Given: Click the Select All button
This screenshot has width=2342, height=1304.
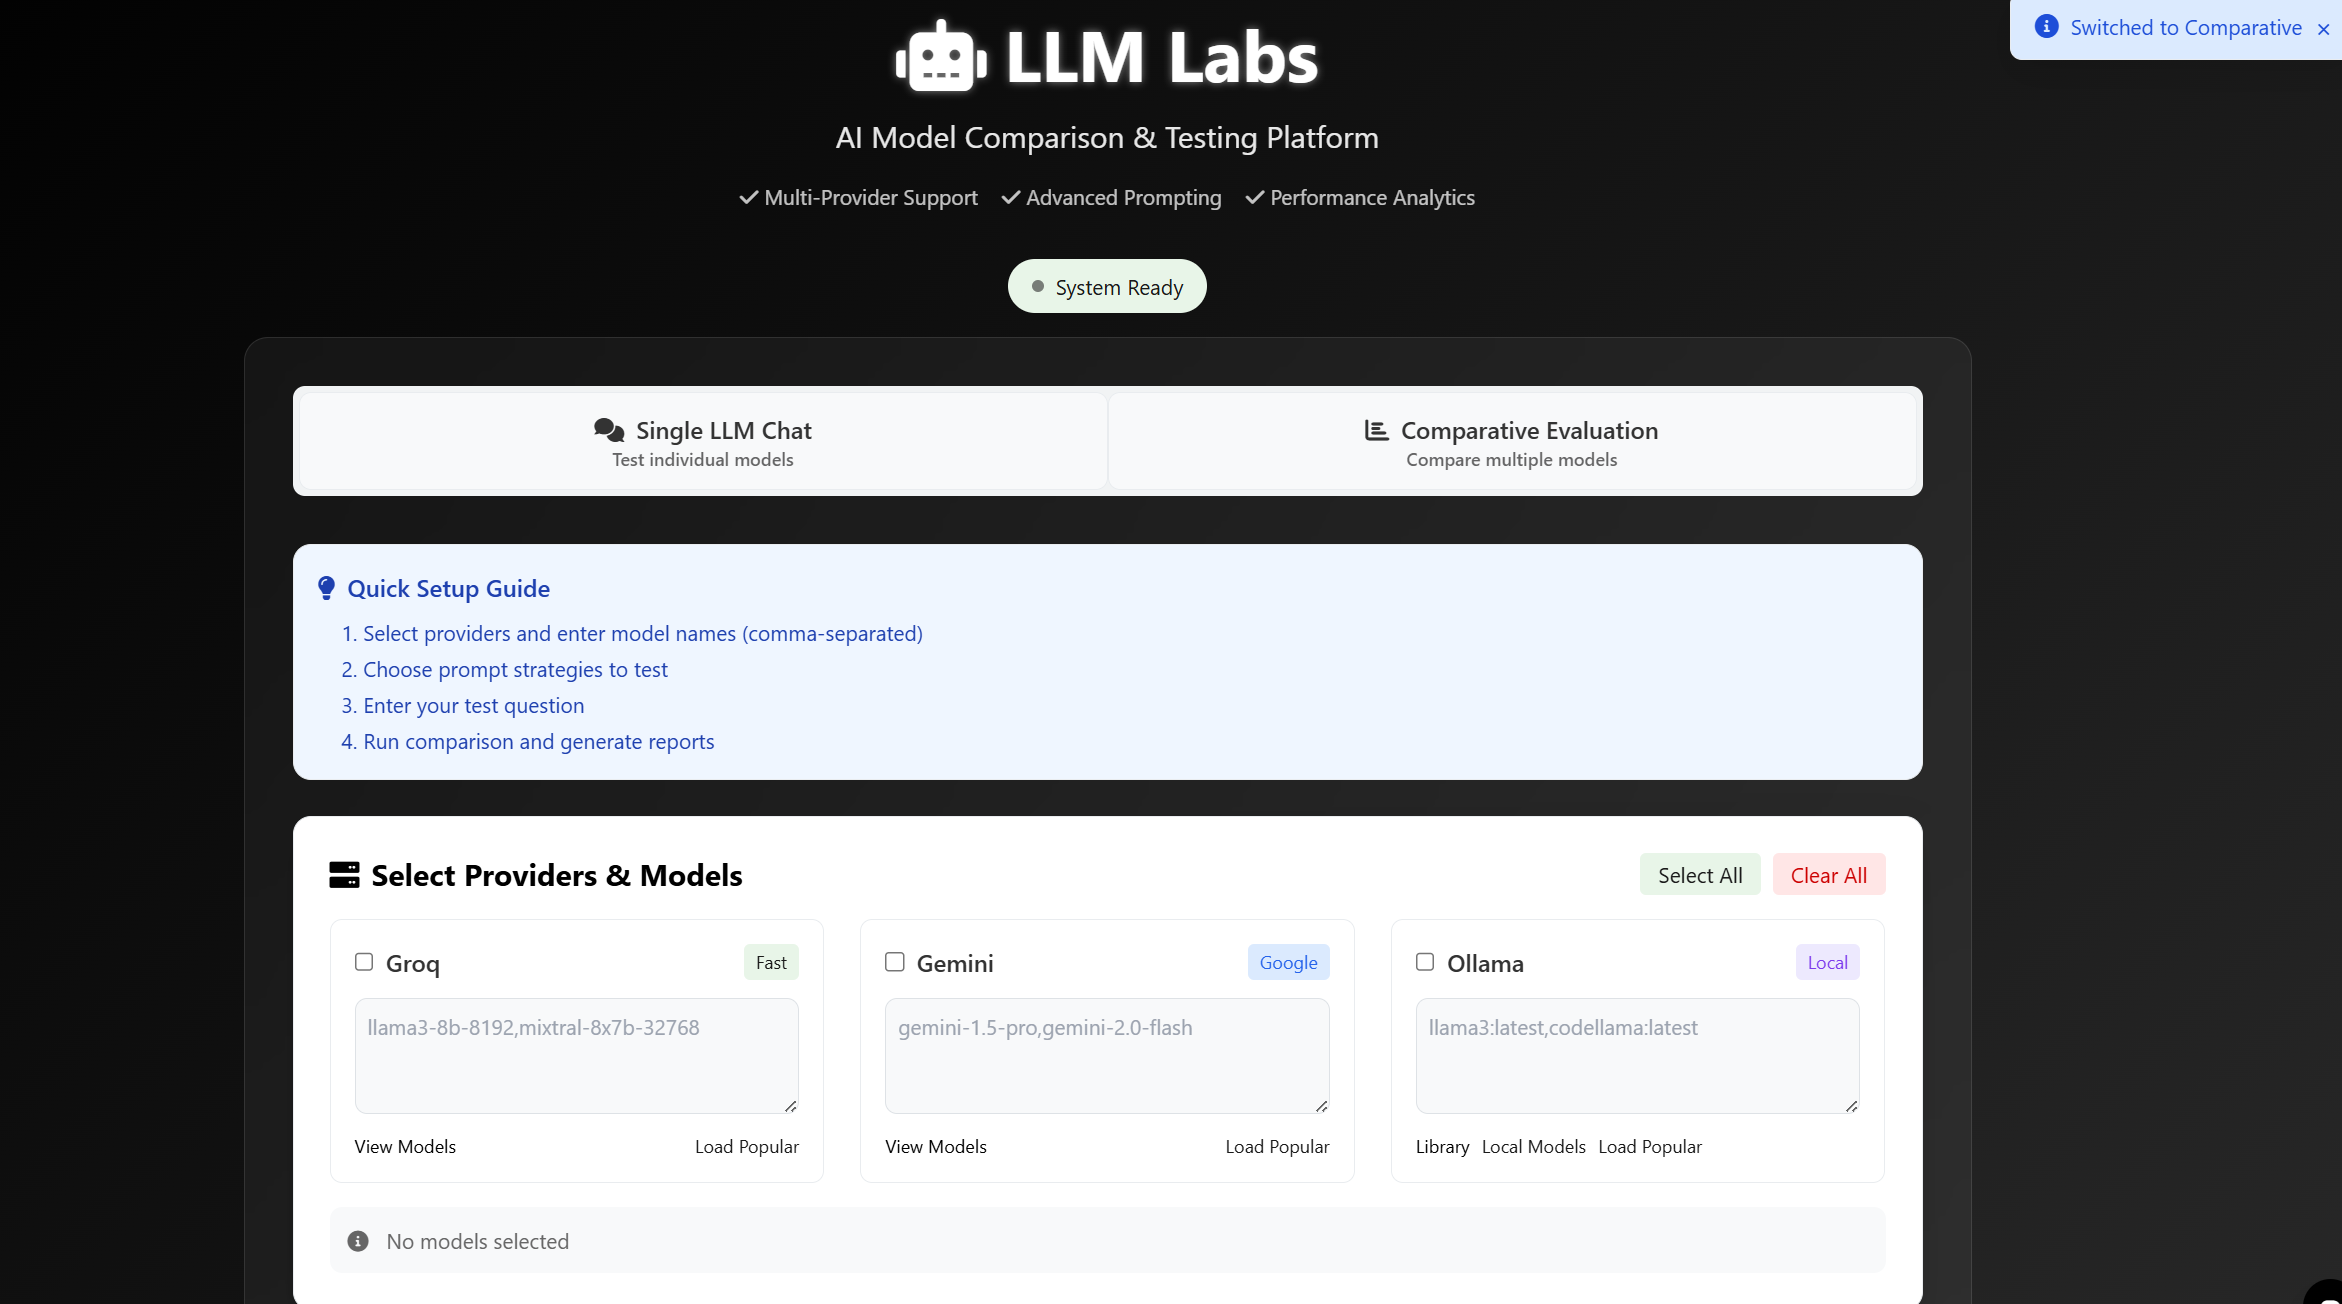Looking at the screenshot, I should pos(1700,875).
